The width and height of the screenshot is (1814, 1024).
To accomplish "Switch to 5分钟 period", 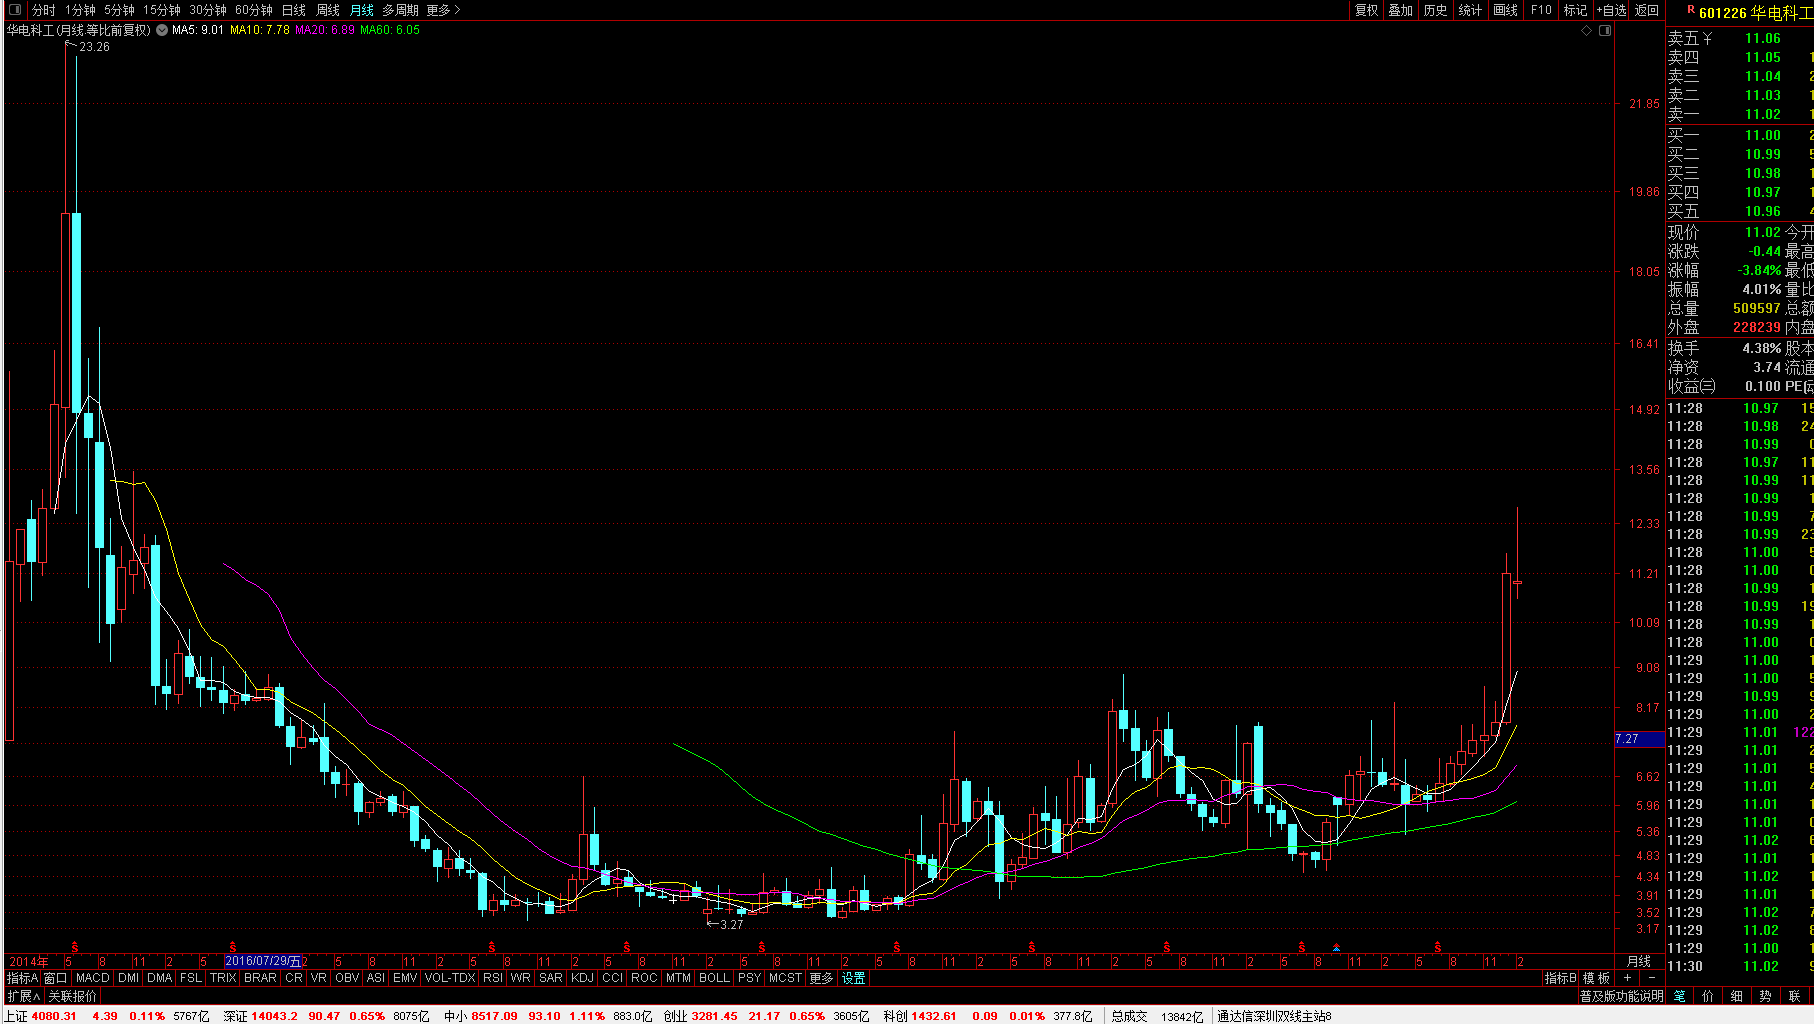I will pyautogui.click(x=119, y=10).
